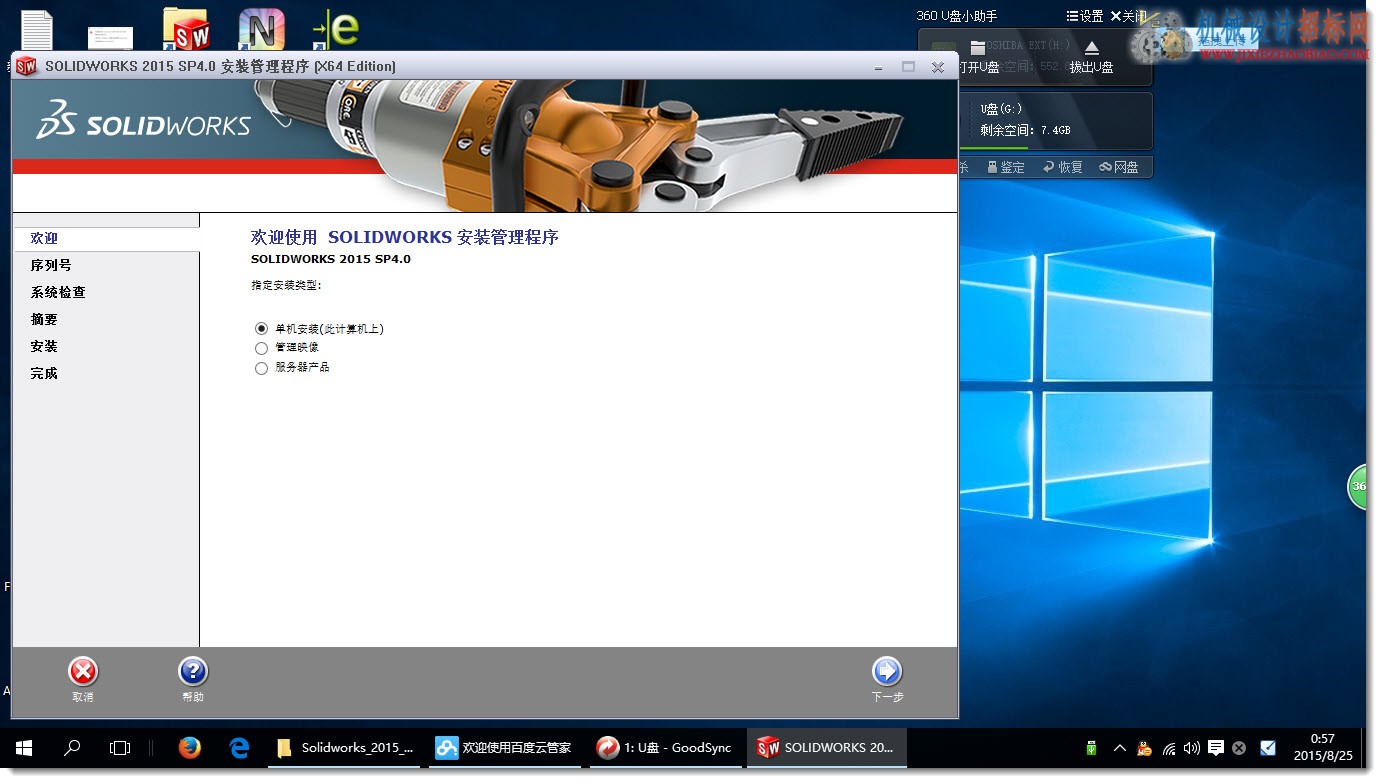Click the green USB tray icon
Screen dimensions: 1381x783
(x=1091, y=748)
